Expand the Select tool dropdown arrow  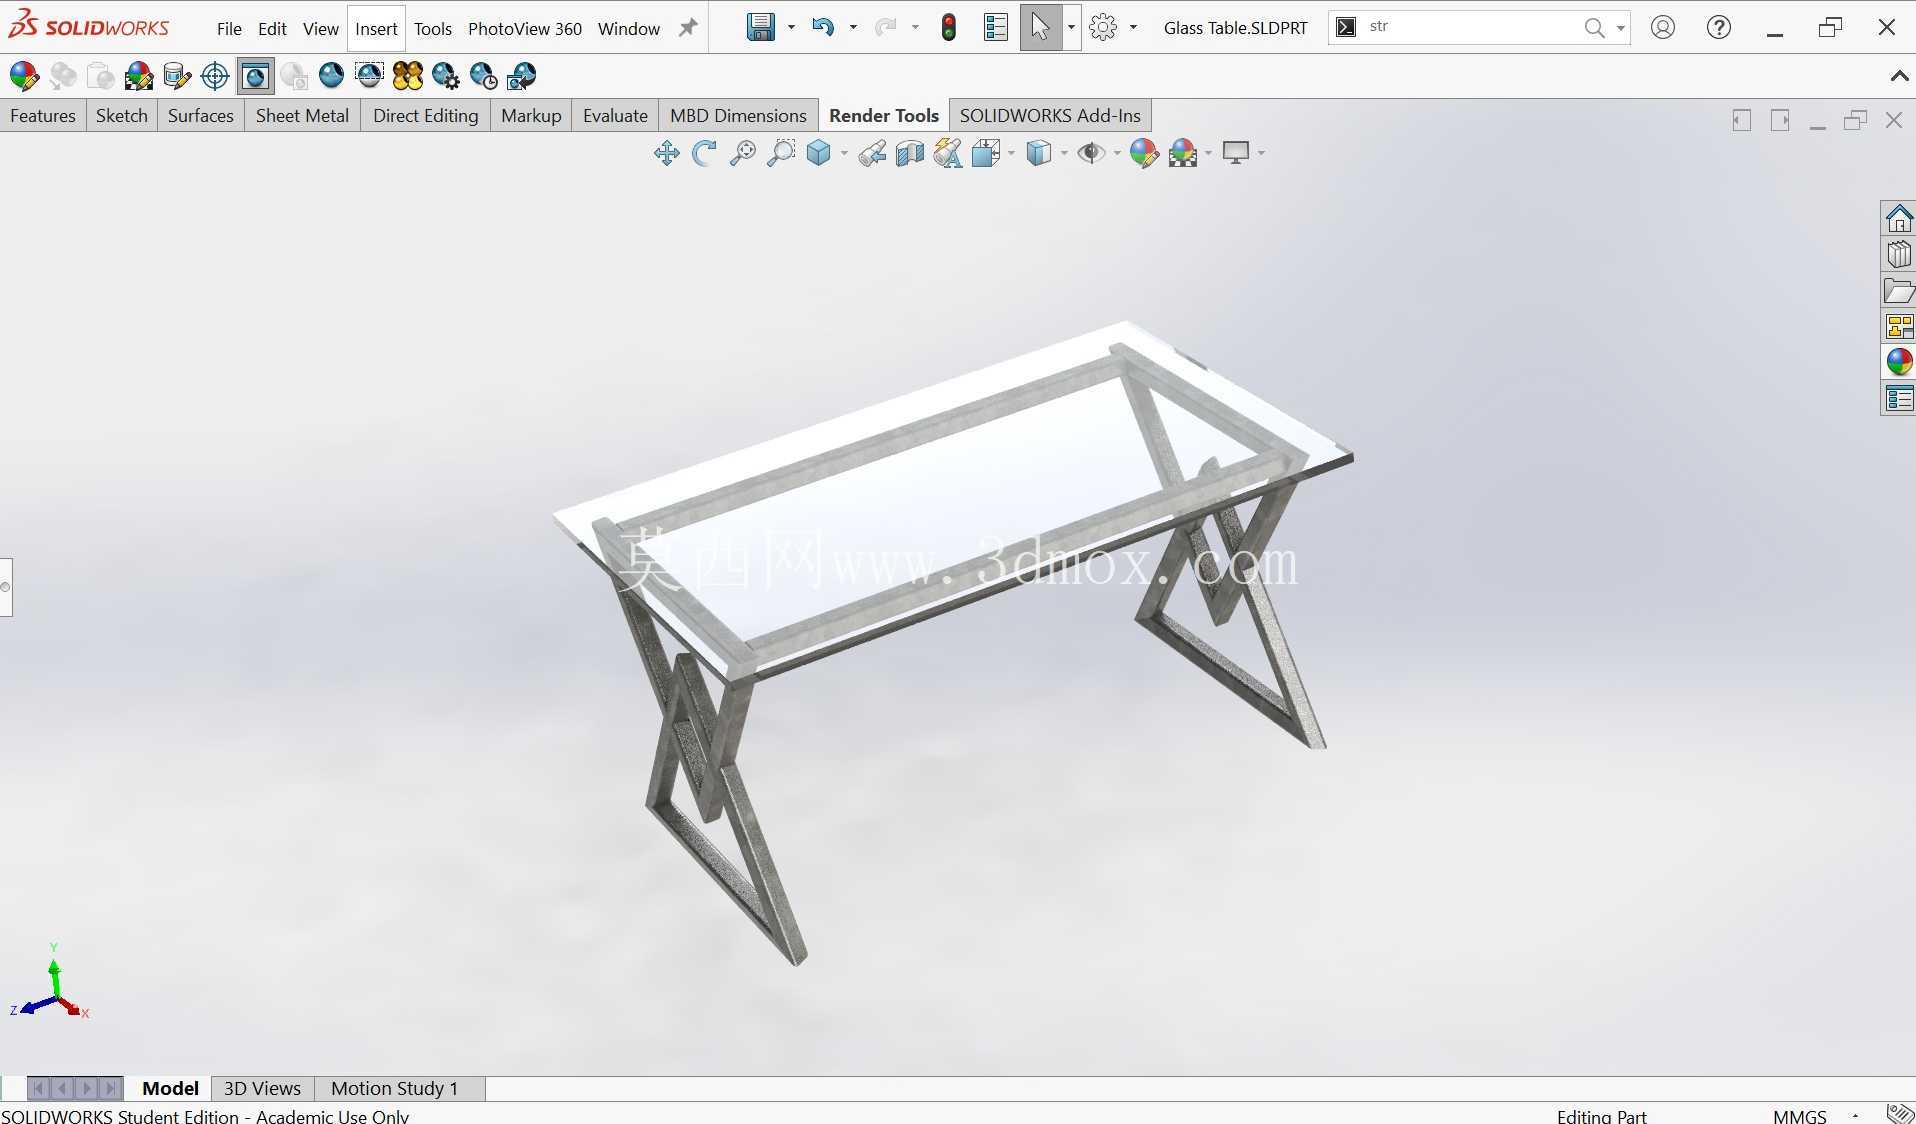click(1071, 27)
